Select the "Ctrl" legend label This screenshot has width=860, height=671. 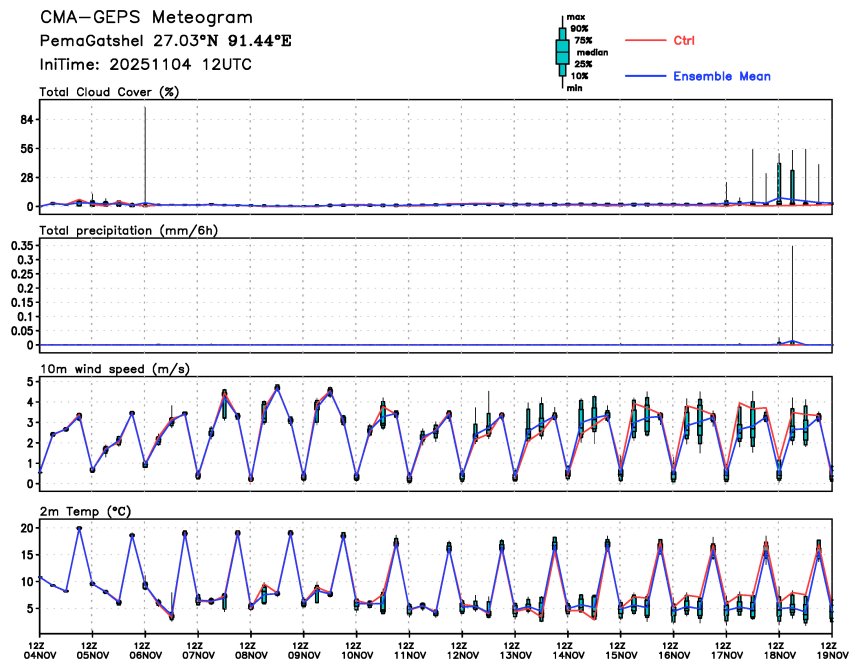click(684, 41)
